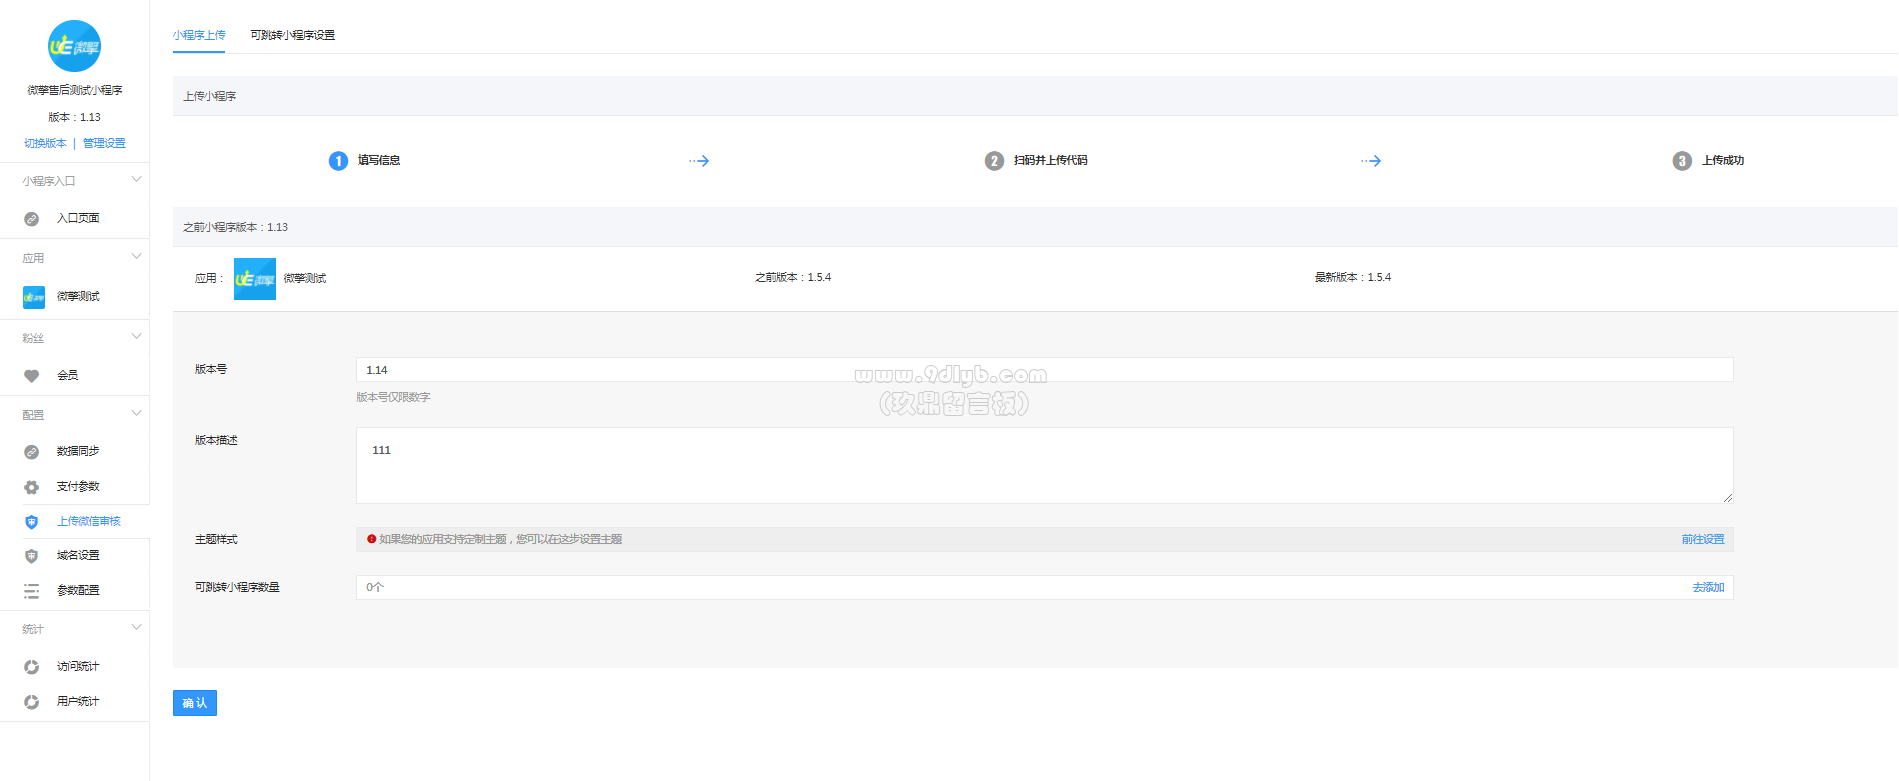The width and height of the screenshot is (1899, 781).
Task: Collapse the 应用 sidebar section
Action: click(136, 257)
